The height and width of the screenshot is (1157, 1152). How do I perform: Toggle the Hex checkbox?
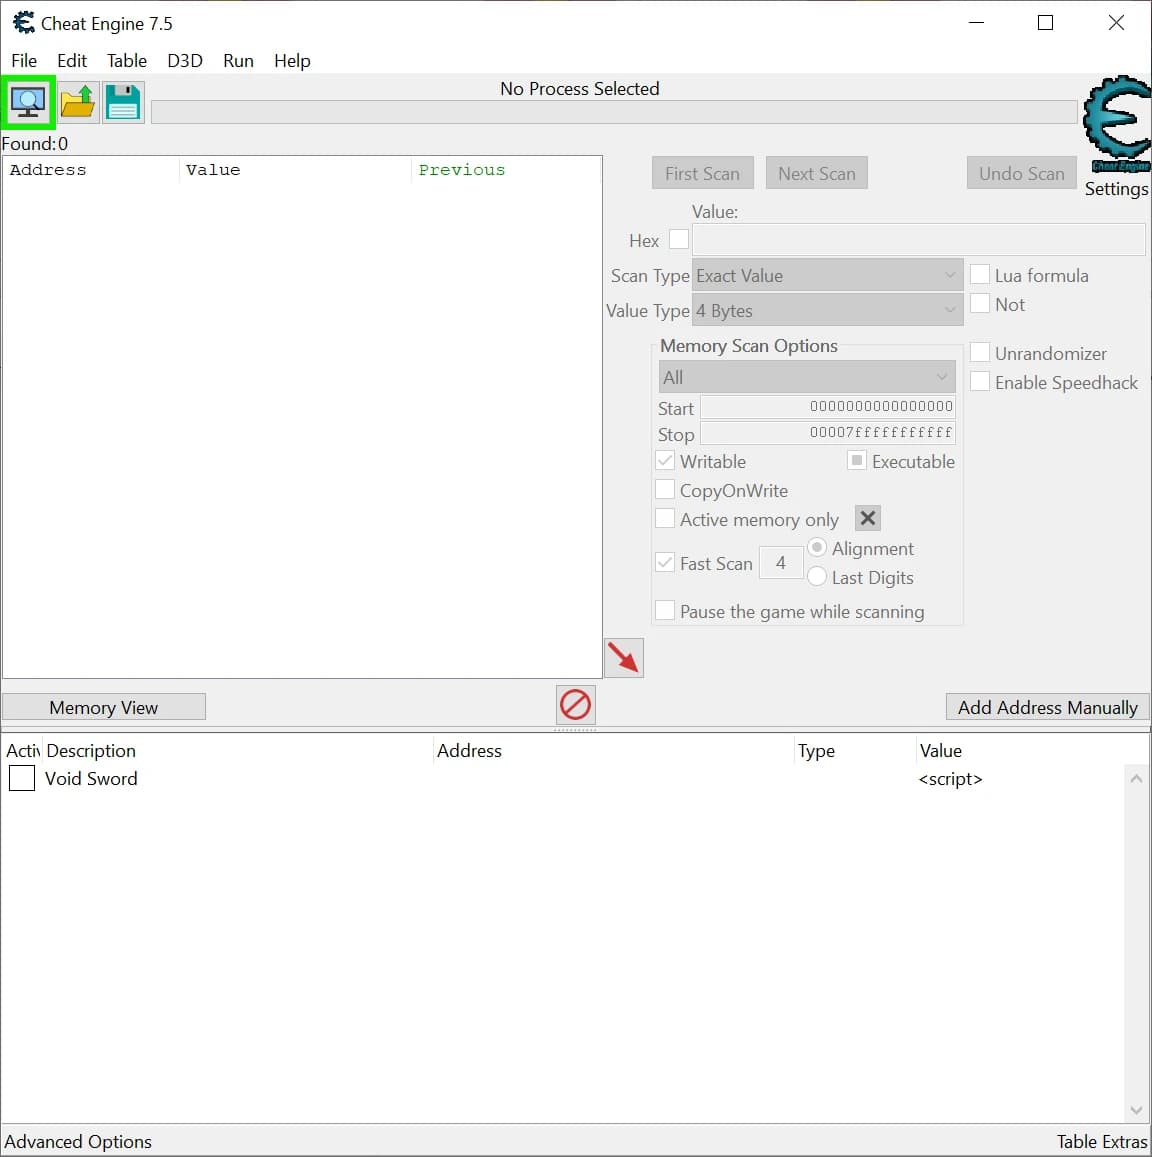click(678, 239)
